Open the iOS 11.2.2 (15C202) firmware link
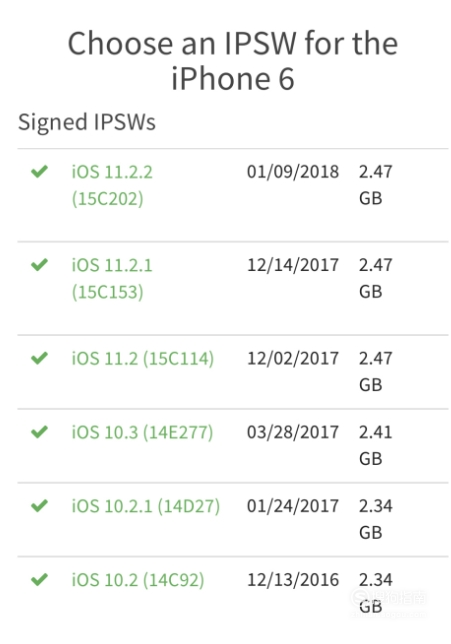 (112, 185)
